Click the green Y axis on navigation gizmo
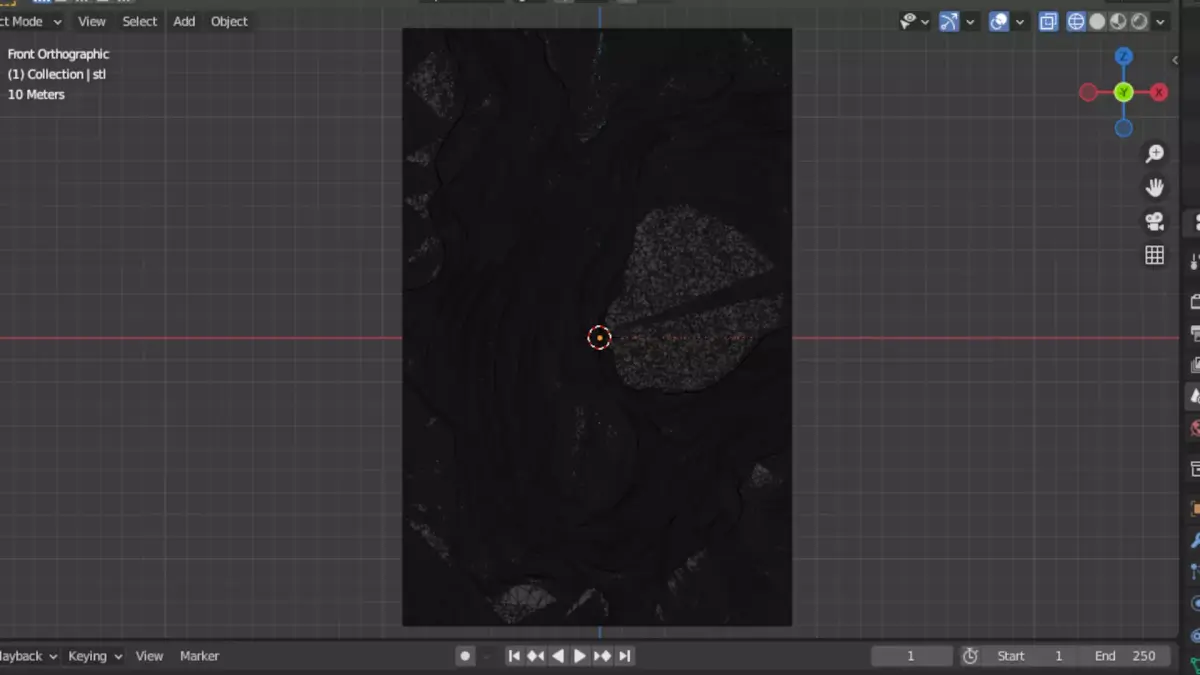Screen dimensions: 1200x675 1124,92
